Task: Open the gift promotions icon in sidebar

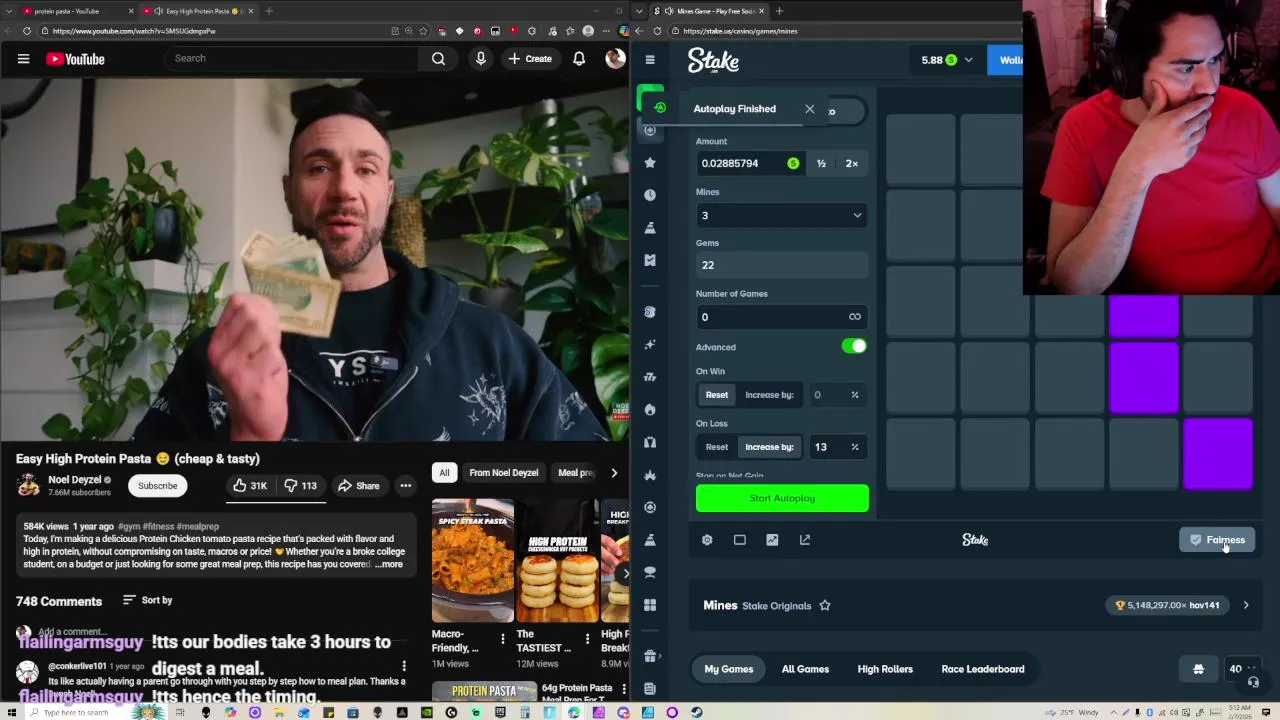Action: coord(650,656)
